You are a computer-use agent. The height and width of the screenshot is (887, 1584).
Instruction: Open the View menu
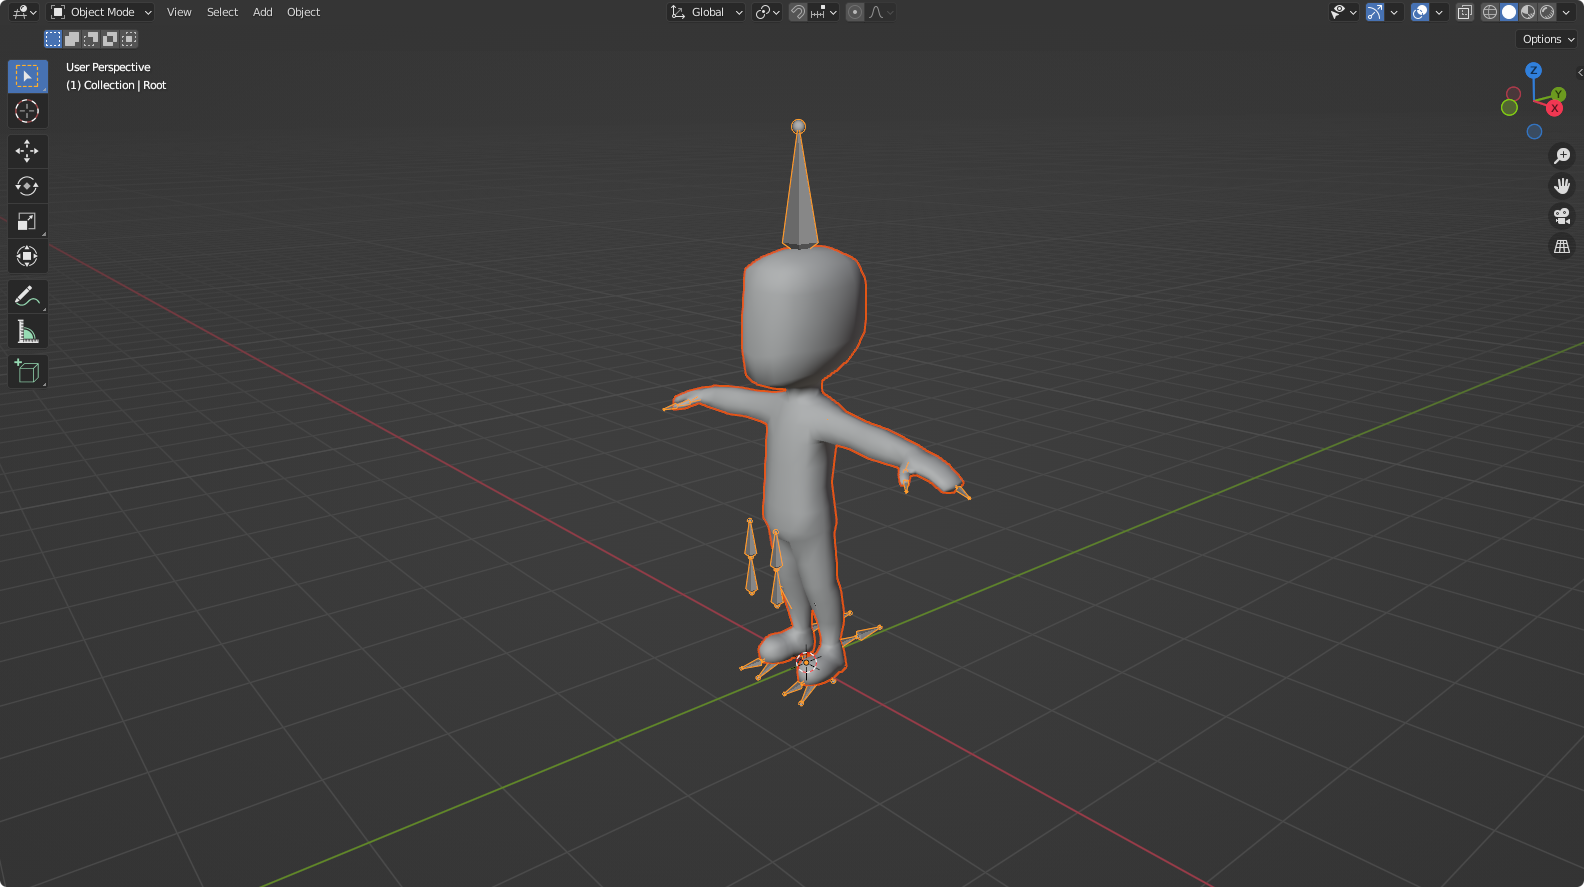[x=179, y=12]
